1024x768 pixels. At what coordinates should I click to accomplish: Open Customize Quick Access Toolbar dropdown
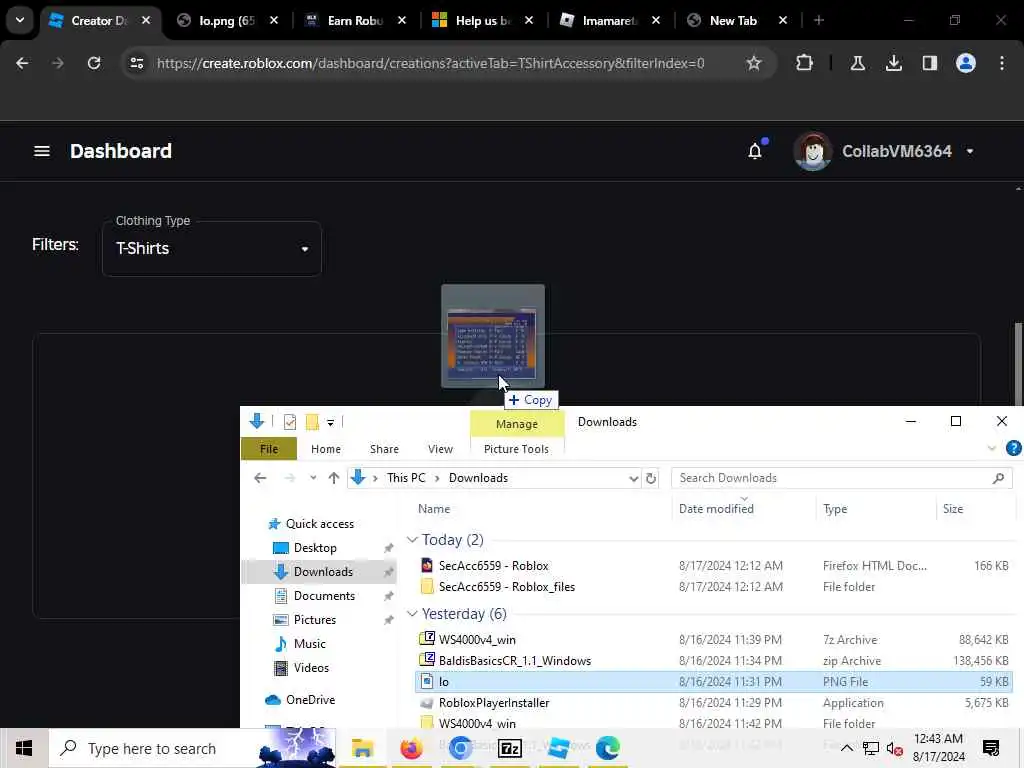(330, 423)
